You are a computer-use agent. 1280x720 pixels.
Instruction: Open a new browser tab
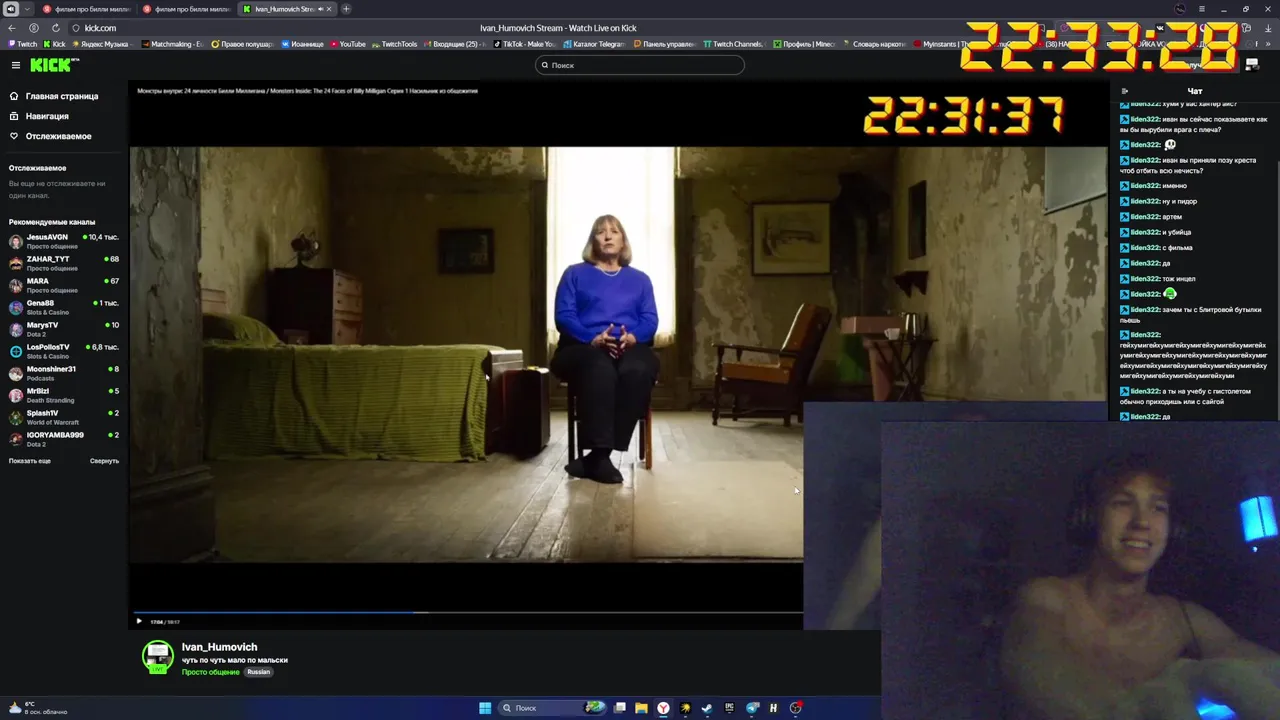click(x=346, y=9)
